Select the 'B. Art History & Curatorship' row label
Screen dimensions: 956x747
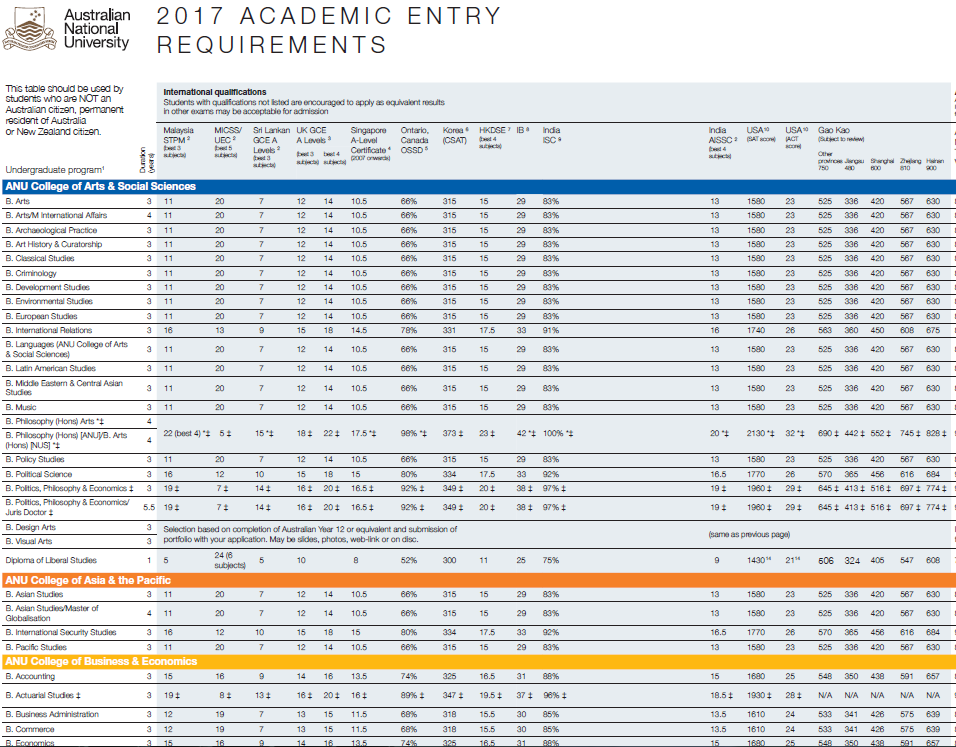[54, 244]
